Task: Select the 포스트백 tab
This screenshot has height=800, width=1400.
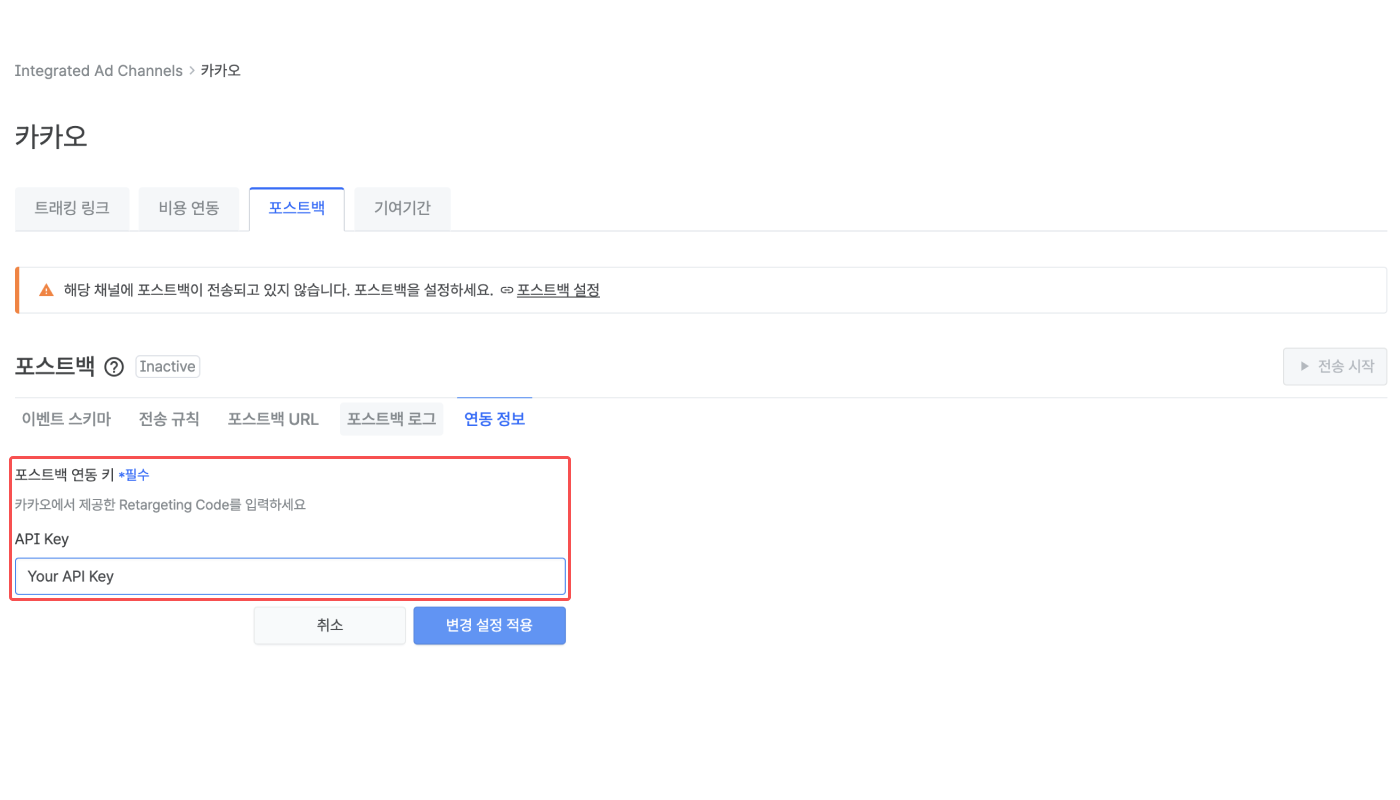Action: (x=297, y=208)
